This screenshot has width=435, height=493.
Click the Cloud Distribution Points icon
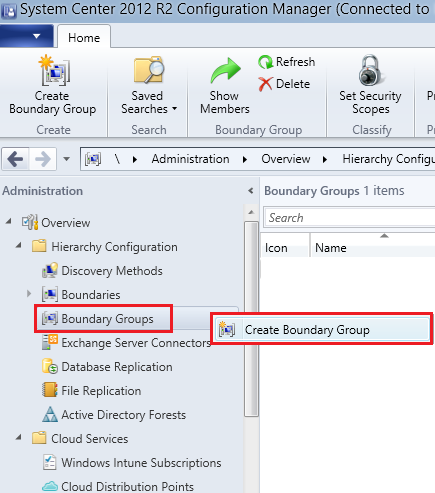(50, 486)
